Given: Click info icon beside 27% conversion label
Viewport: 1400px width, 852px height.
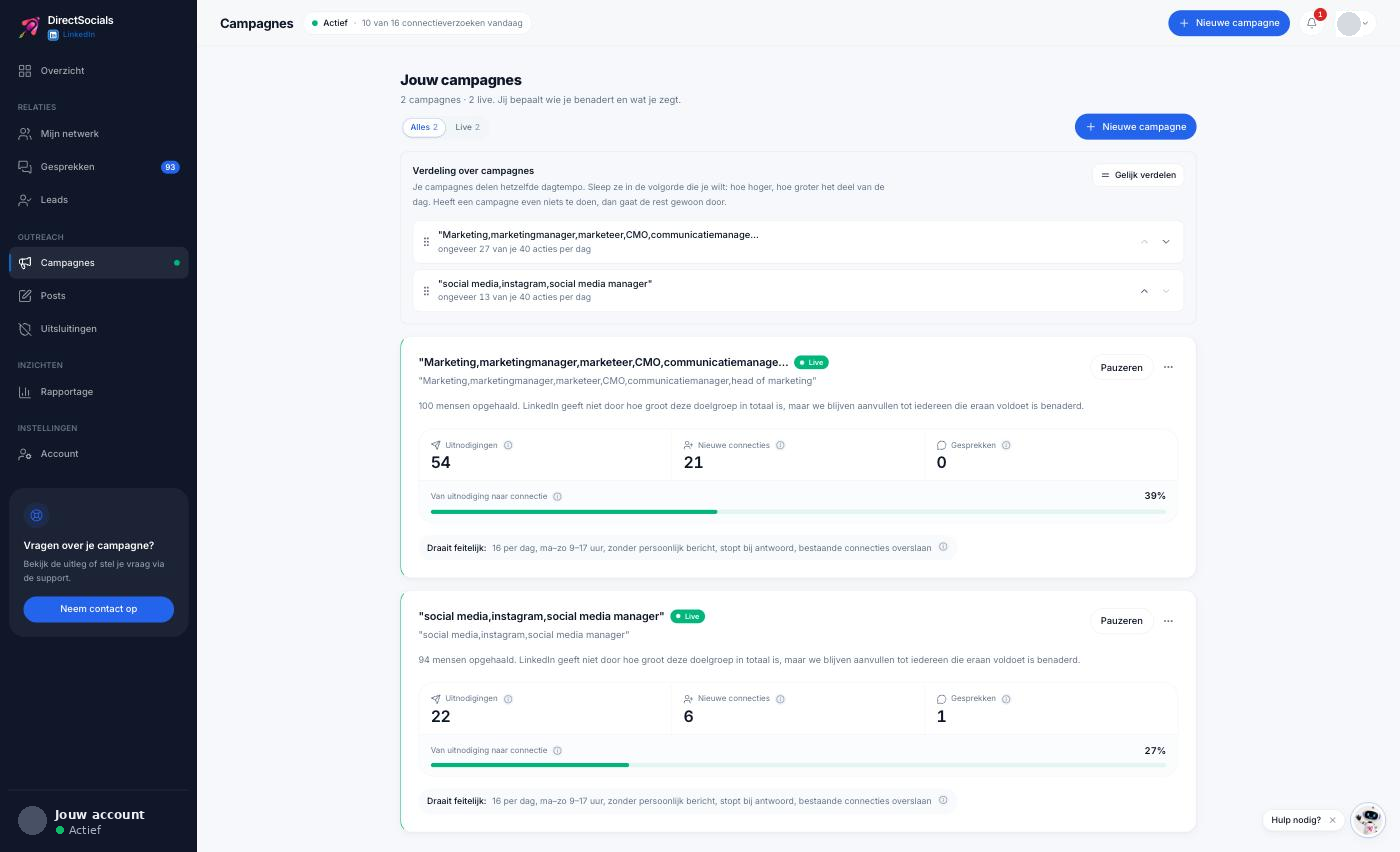Looking at the screenshot, I should 557,751.
